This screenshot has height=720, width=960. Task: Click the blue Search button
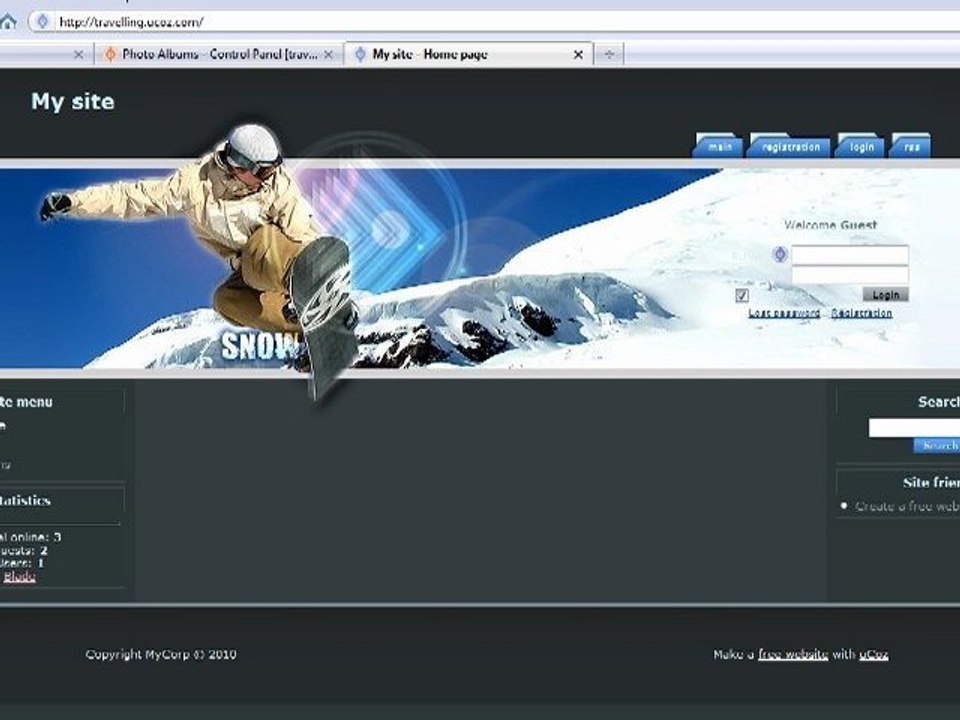pyautogui.click(x=937, y=446)
